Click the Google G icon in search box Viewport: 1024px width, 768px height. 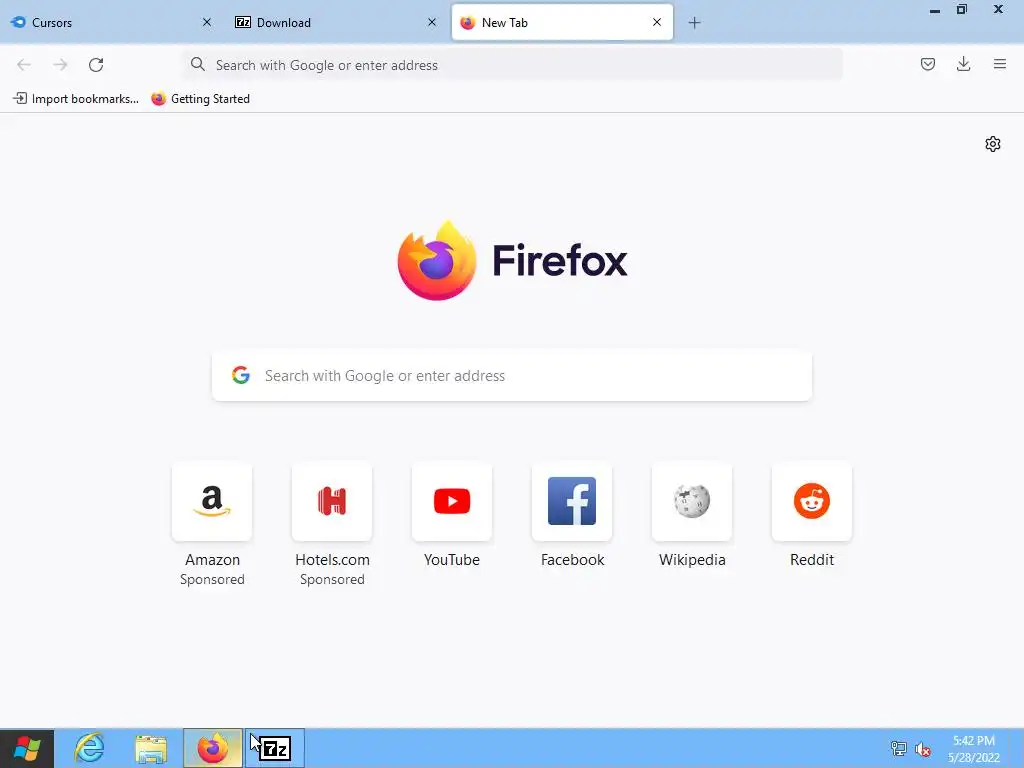[x=241, y=375]
